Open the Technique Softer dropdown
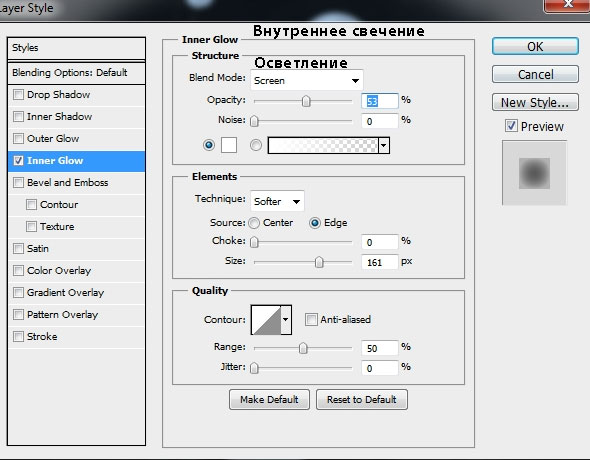 [277, 201]
